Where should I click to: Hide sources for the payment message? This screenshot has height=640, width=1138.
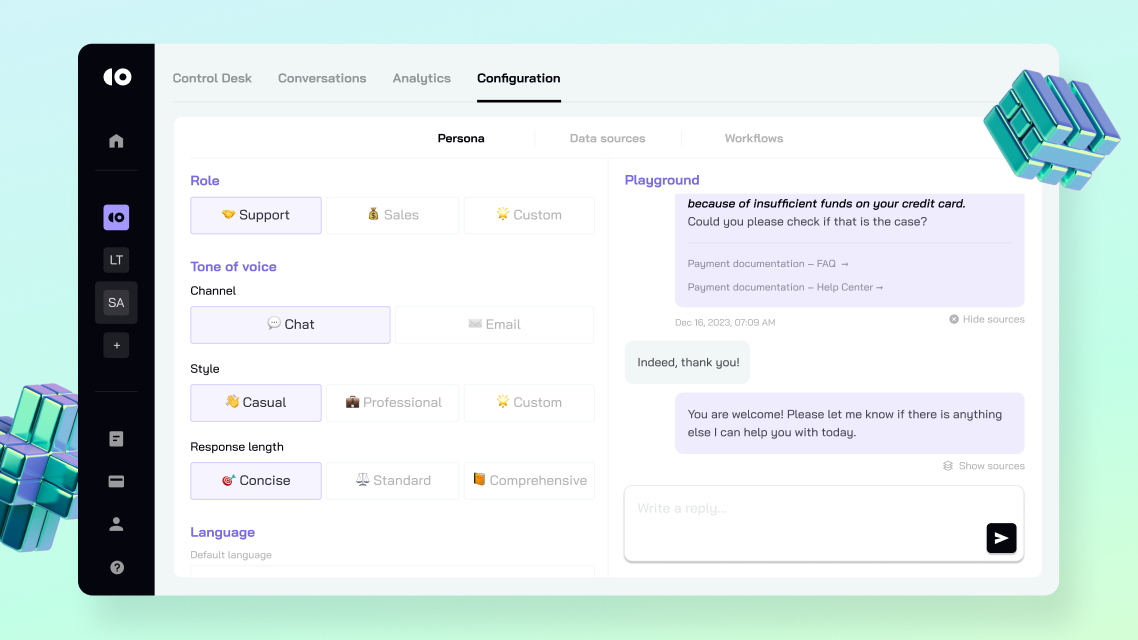(x=987, y=319)
